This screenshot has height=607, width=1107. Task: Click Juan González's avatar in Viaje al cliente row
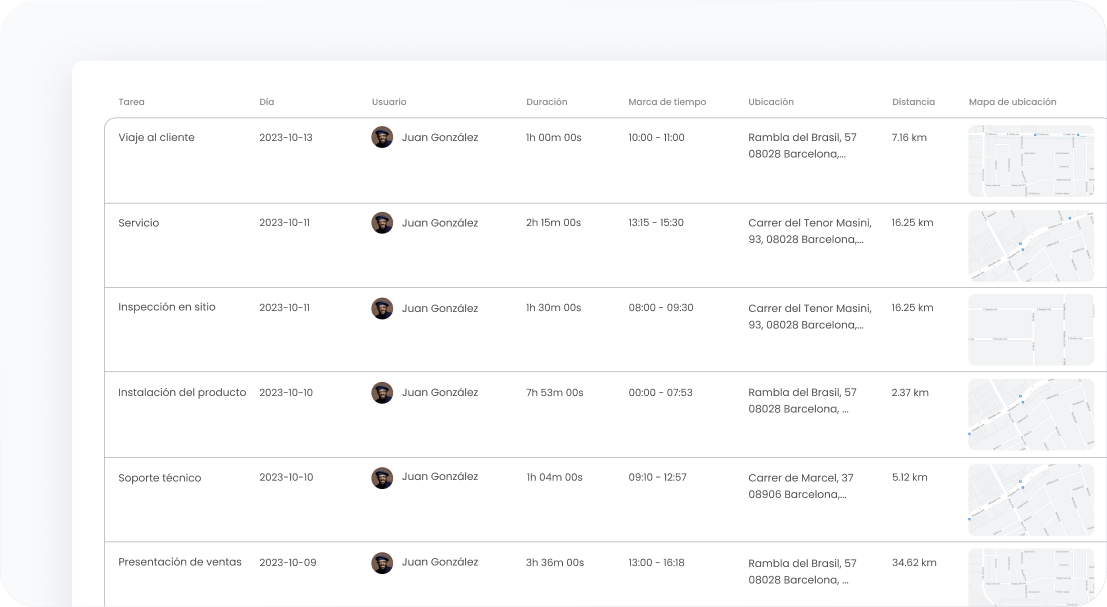pos(382,137)
